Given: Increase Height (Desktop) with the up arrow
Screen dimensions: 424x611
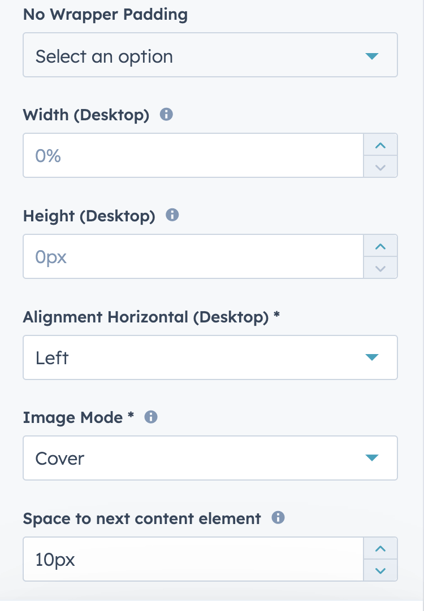Looking at the screenshot, I should [380, 246].
